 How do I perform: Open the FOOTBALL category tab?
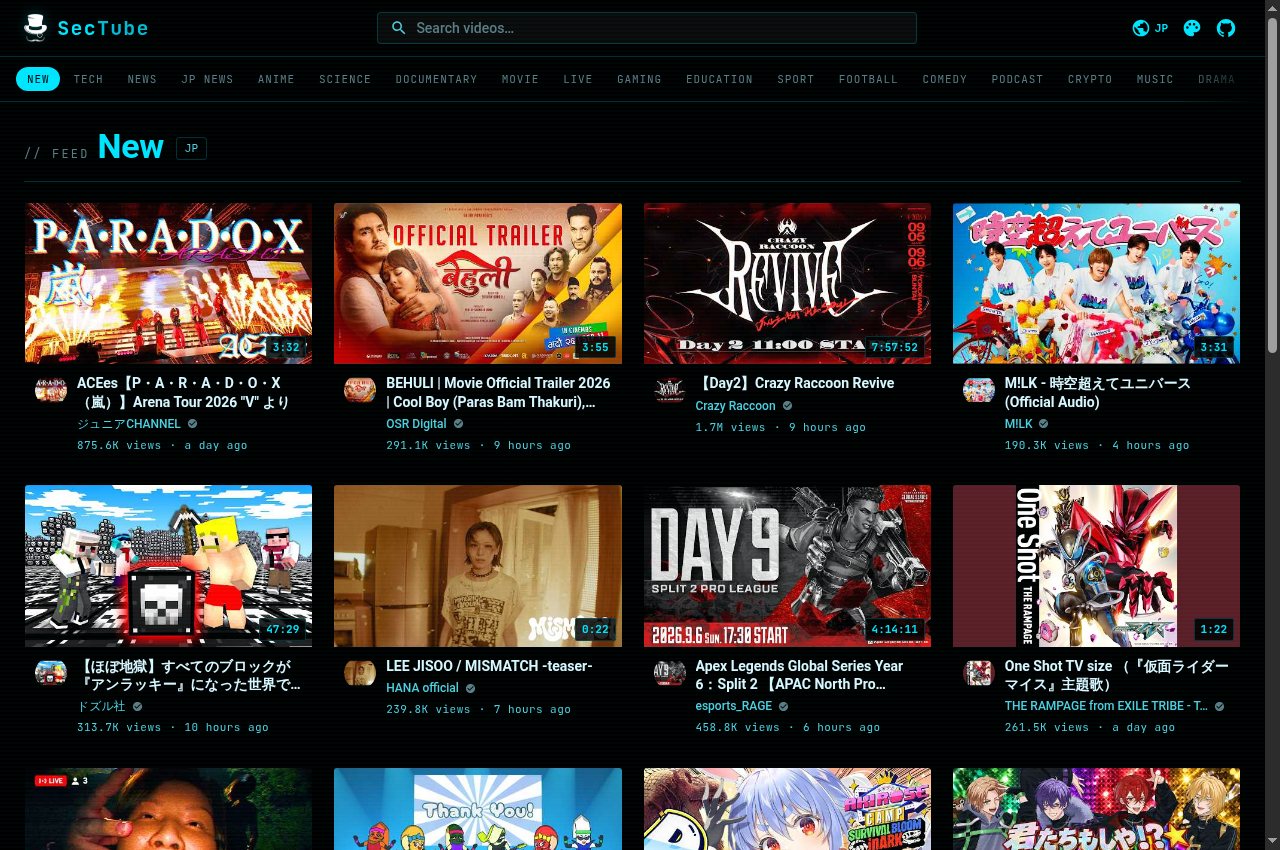[868, 79]
